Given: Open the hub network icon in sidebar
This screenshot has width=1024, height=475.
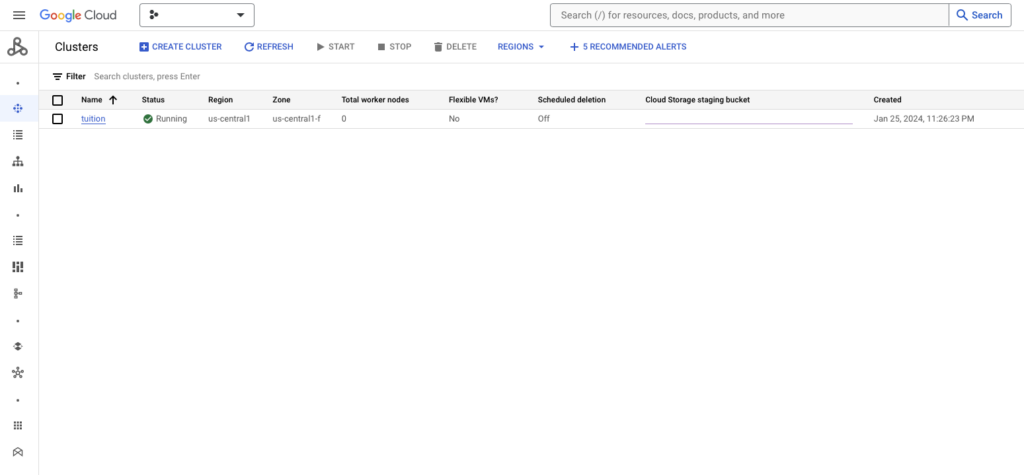Looking at the screenshot, I should click(18, 372).
